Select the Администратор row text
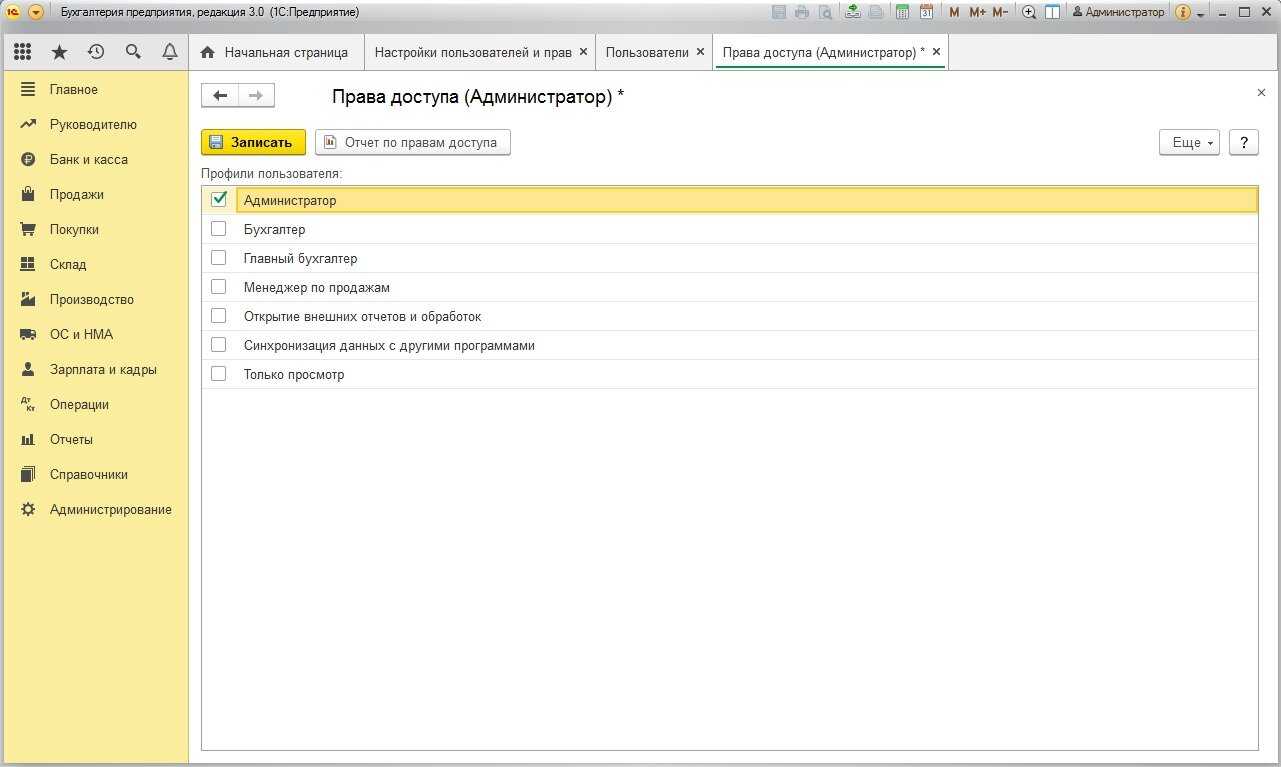Image resolution: width=1281 pixels, height=767 pixels. pyautogui.click(x=290, y=200)
